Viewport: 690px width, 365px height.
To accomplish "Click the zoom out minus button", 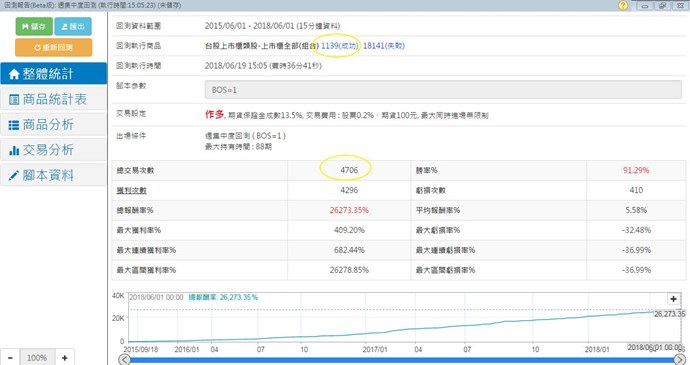I will coord(10,358).
